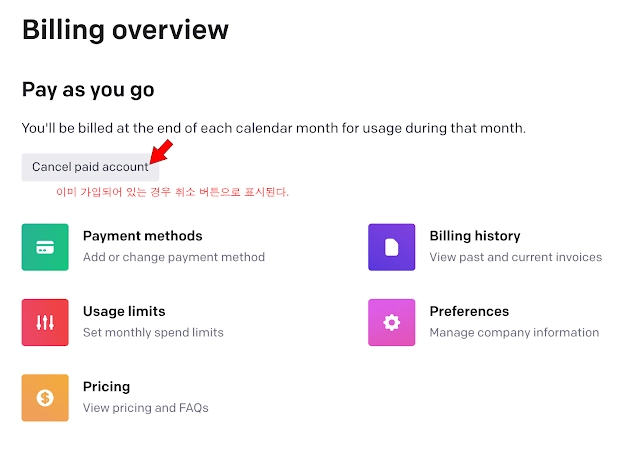Click 'Add or change payment method' text

pos(174,257)
